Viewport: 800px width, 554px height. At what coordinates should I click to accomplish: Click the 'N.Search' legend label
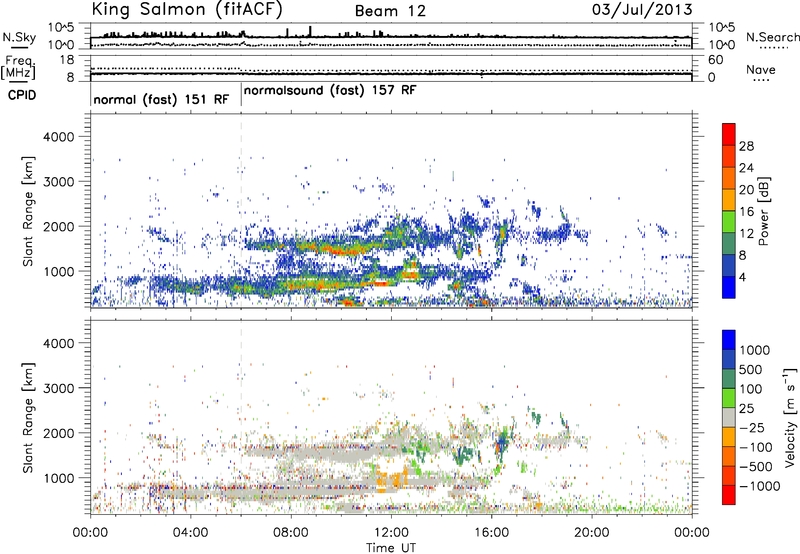pyautogui.click(x=773, y=37)
